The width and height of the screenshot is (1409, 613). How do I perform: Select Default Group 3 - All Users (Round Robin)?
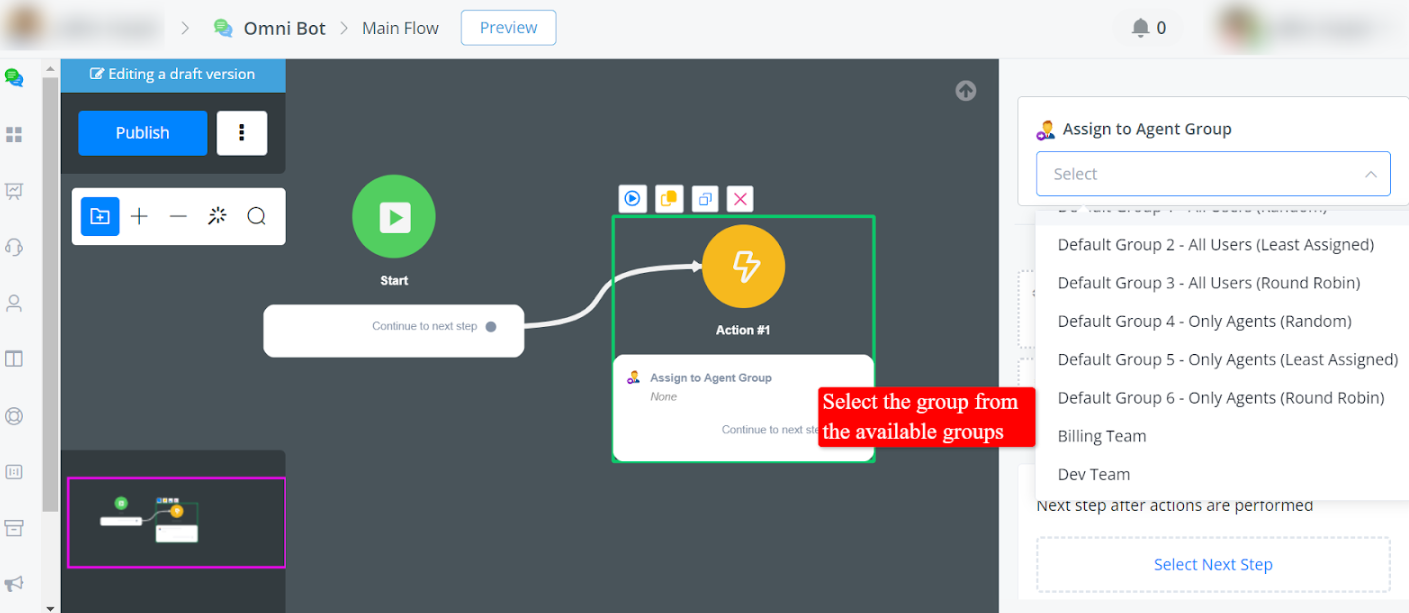pos(1208,283)
